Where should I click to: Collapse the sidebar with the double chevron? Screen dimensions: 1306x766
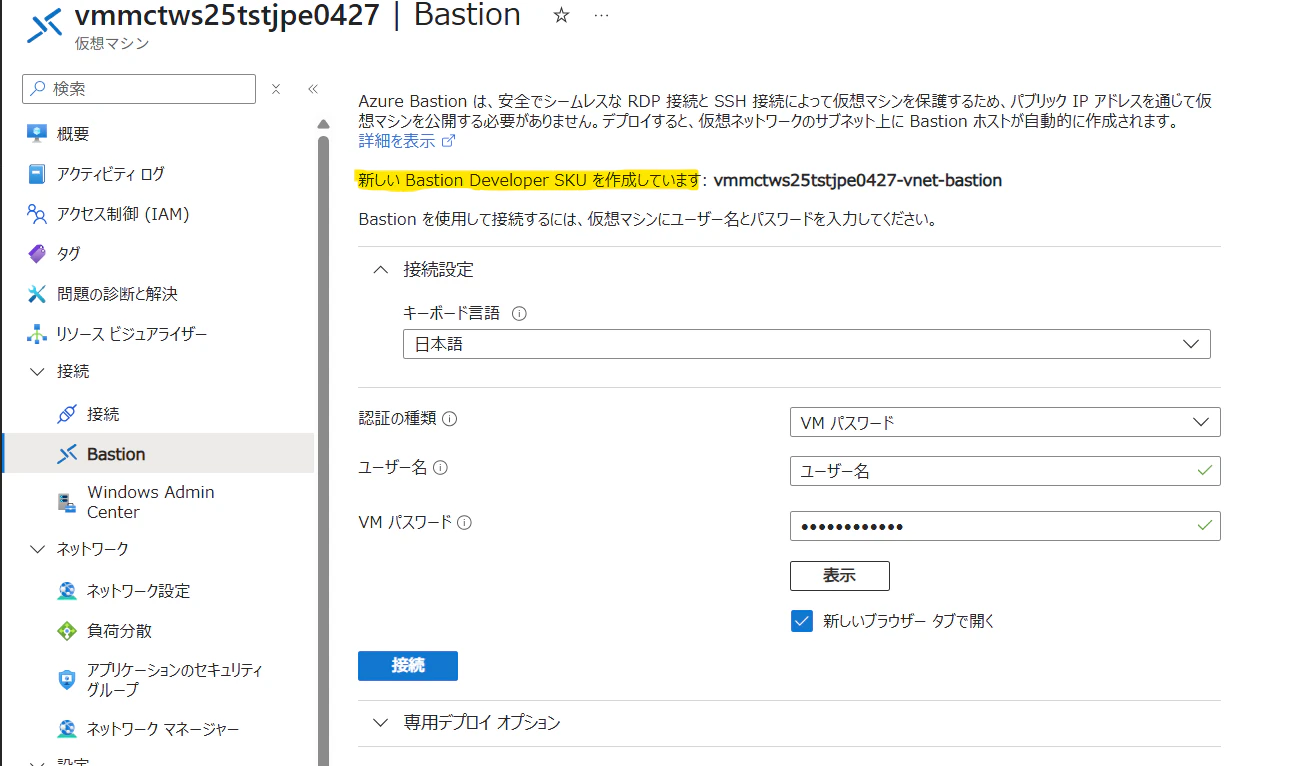coord(312,89)
